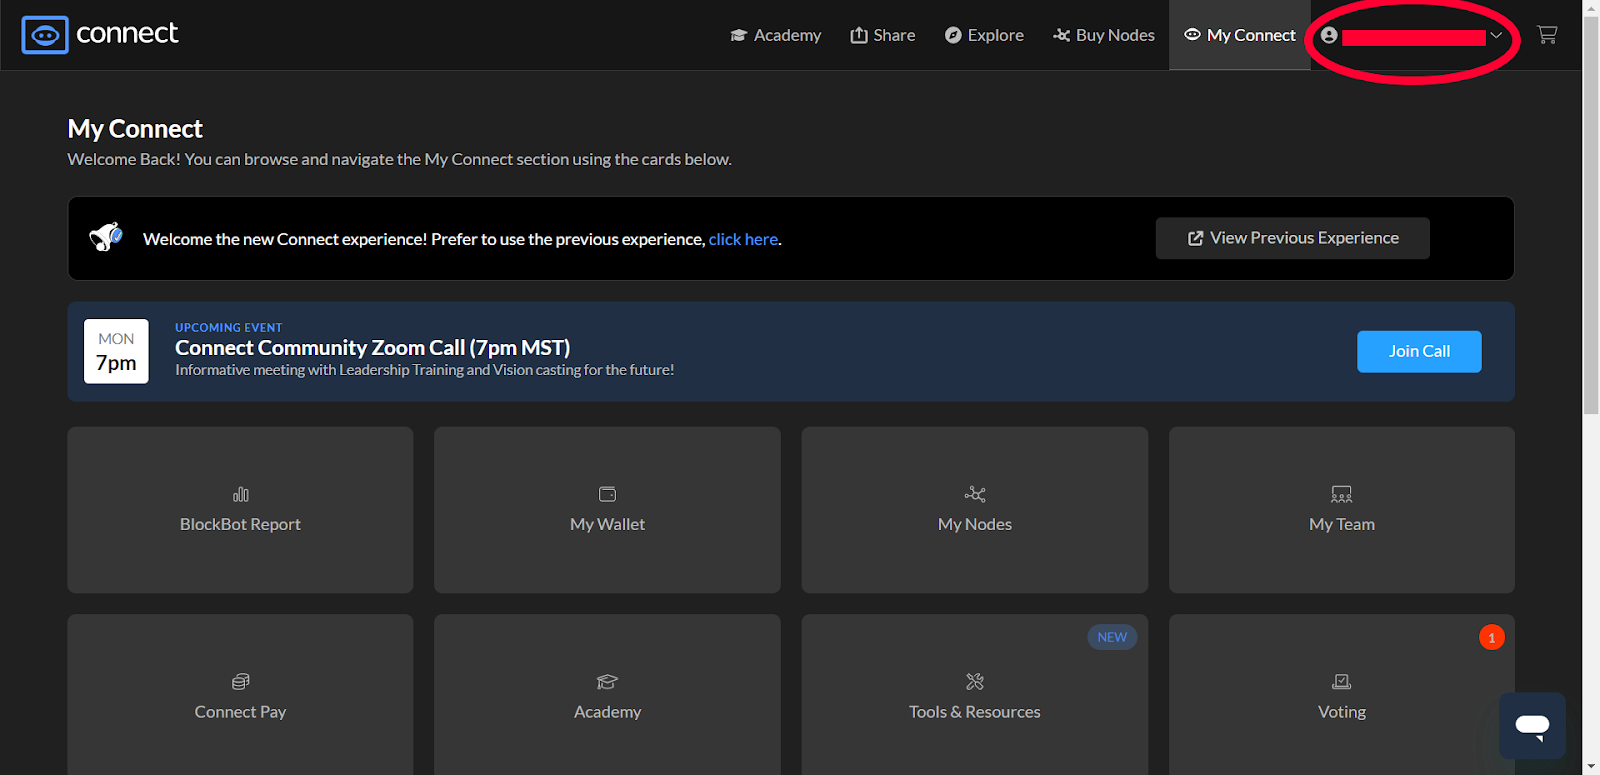Viewport: 1600px width, 775px height.
Task: Select the My Connect nav tab
Action: click(x=1240, y=35)
